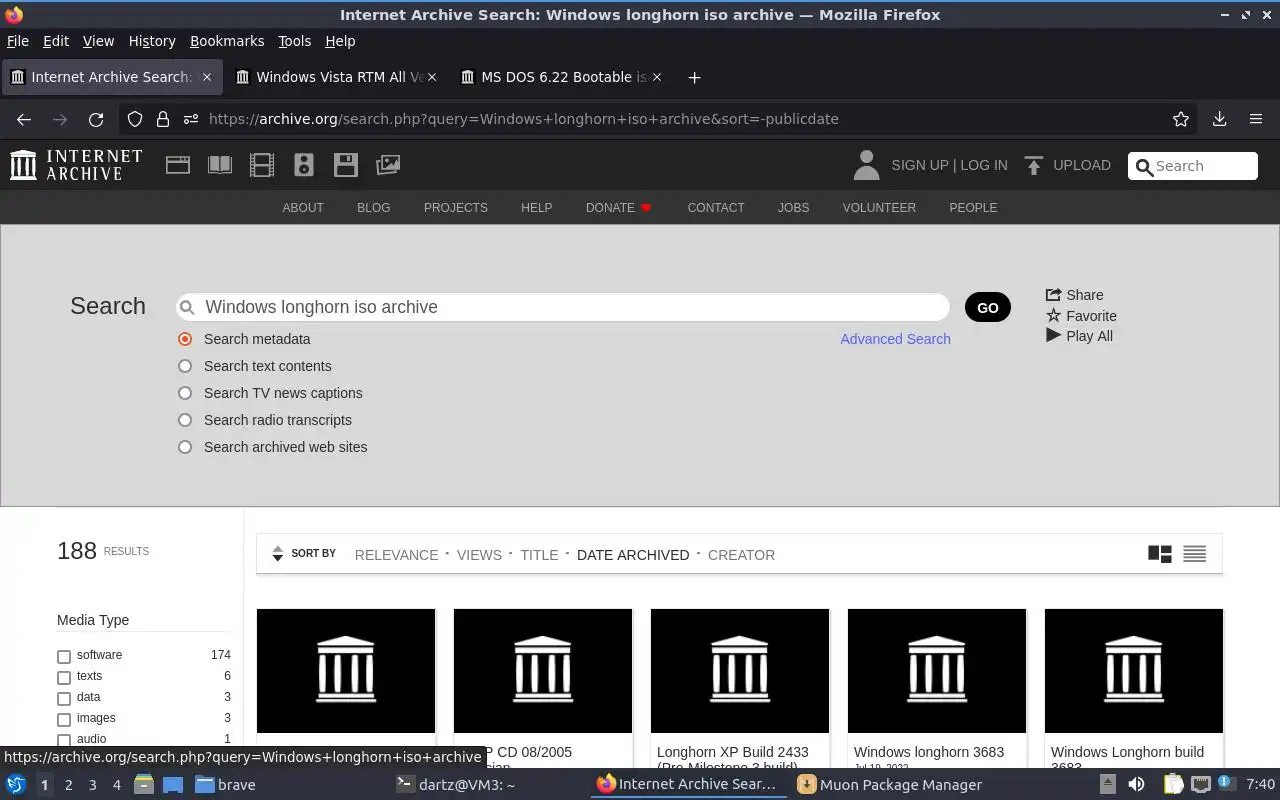This screenshot has width=1280, height=800.
Task: Open Longhorn XP Build 2433 thumbnail
Action: (740, 671)
